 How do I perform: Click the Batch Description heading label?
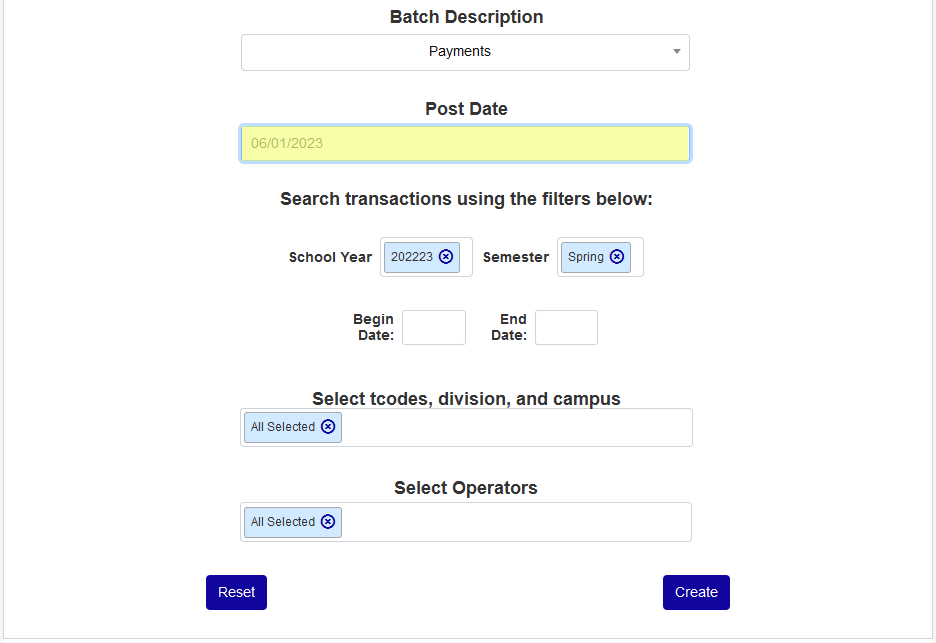point(466,17)
